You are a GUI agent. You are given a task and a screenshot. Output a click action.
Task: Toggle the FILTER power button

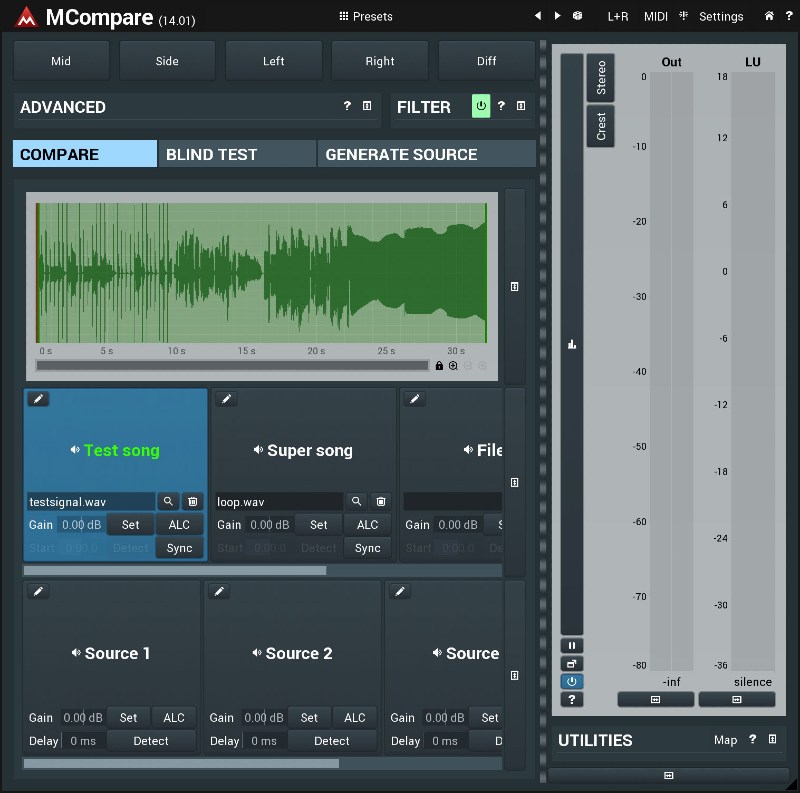coord(481,106)
